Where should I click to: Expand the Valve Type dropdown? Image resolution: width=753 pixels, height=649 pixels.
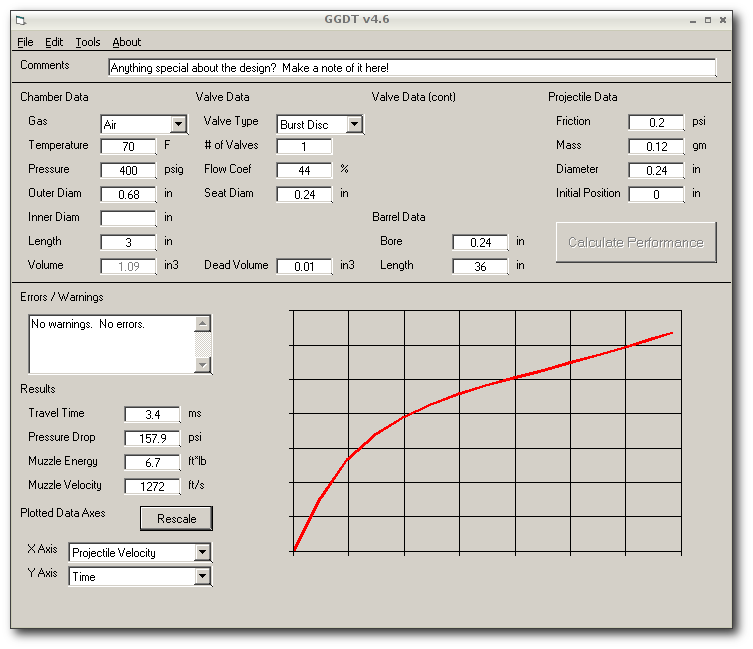[x=354, y=125]
